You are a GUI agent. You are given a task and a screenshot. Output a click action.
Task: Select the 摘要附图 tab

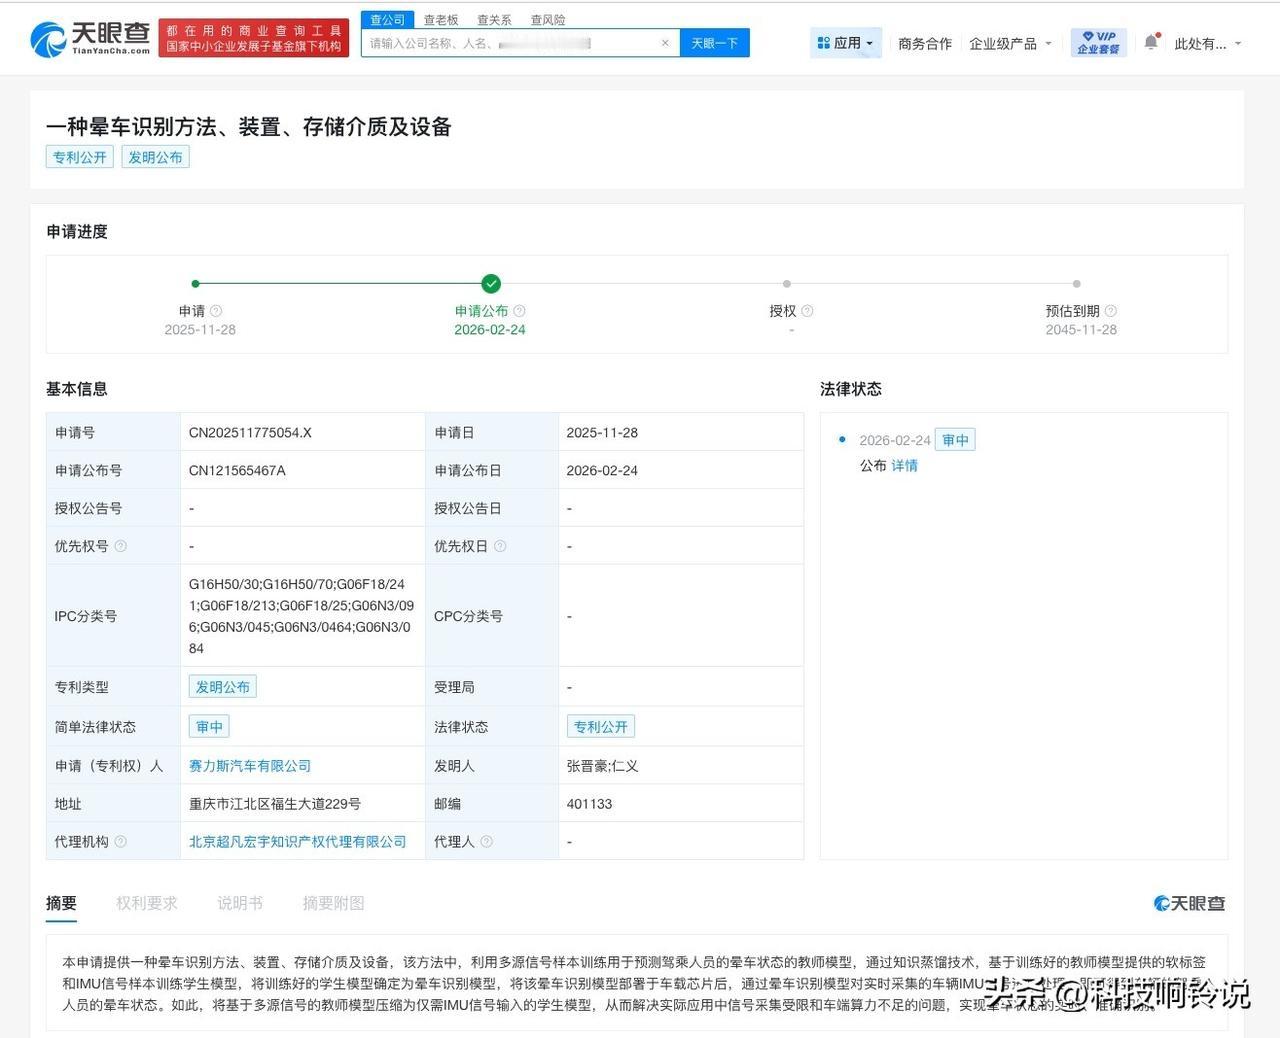tap(333, 902)
